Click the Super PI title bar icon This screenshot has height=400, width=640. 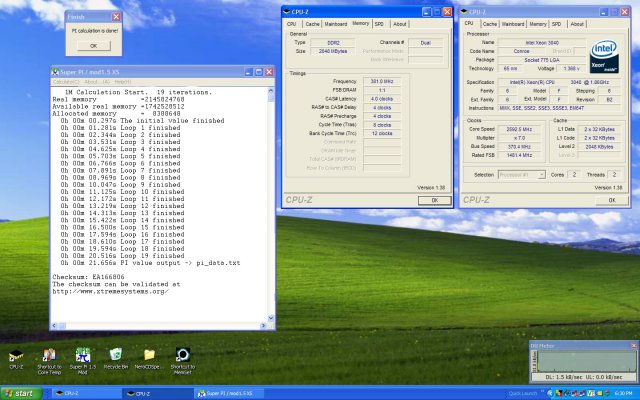(x=55, y=72)
